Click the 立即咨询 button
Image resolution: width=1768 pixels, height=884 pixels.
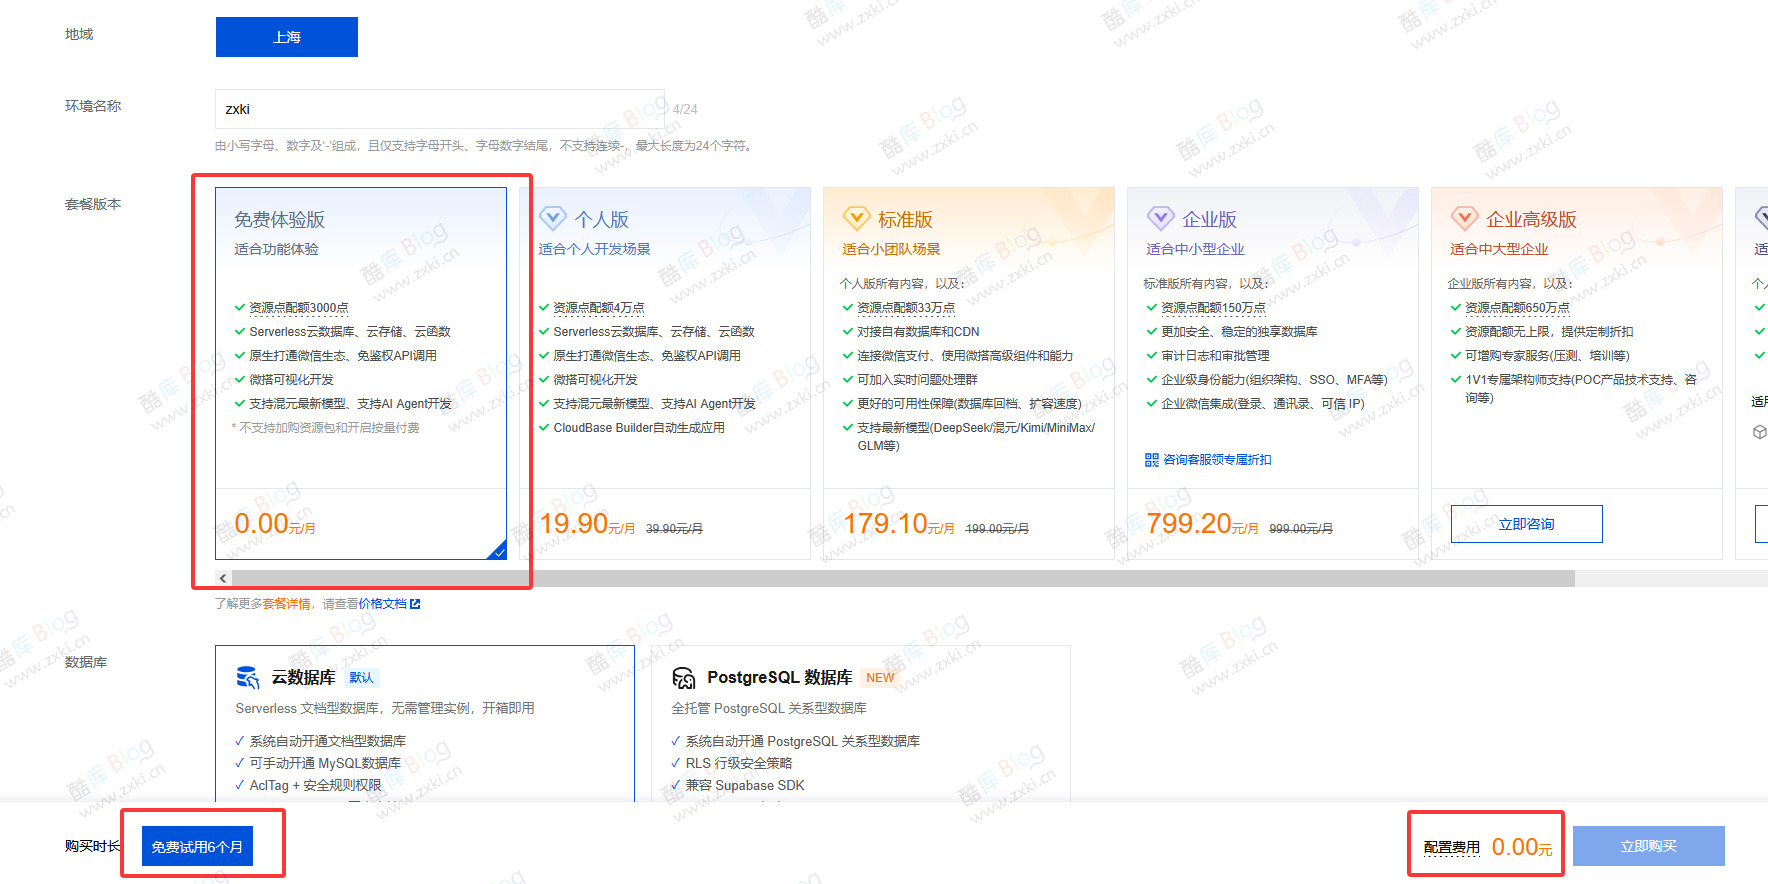tap(1526, 524)
